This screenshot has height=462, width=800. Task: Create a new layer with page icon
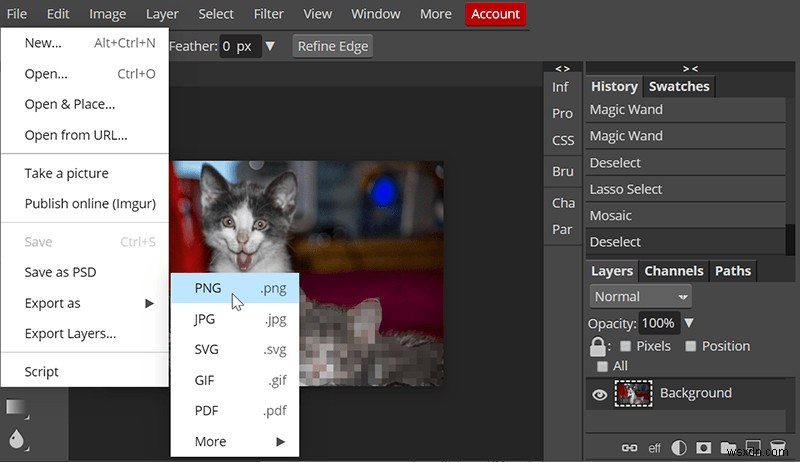753,447
